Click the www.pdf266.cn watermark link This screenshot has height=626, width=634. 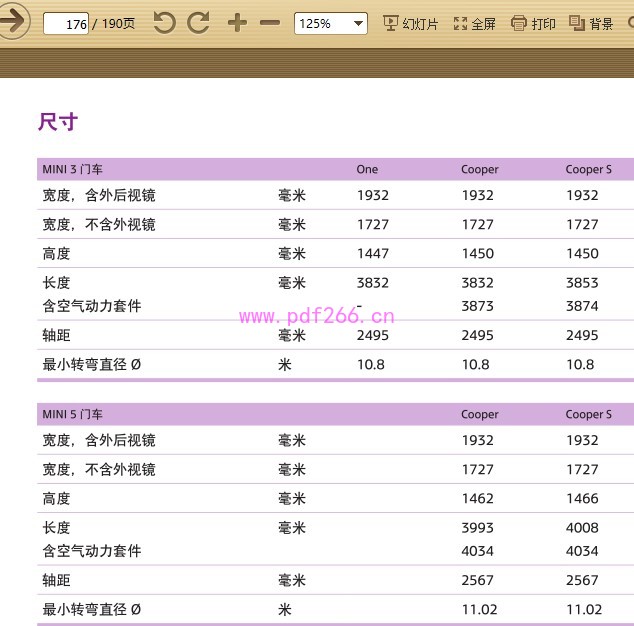pyautogui.click(x=317, y=317)
